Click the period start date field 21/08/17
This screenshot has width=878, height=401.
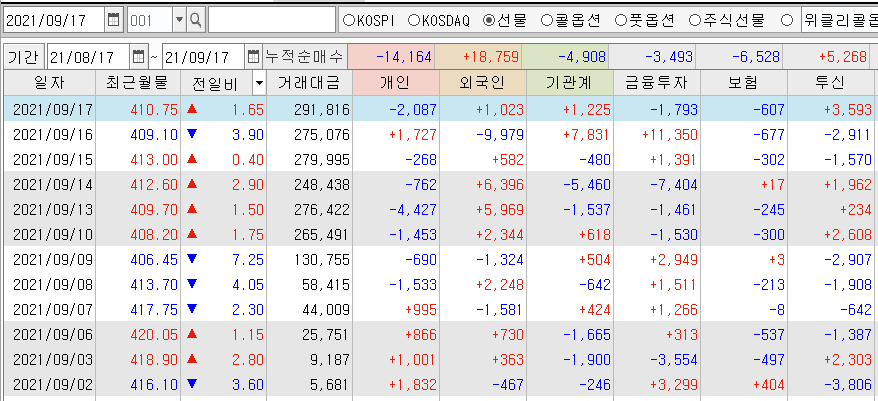click(x=88, y=57)
